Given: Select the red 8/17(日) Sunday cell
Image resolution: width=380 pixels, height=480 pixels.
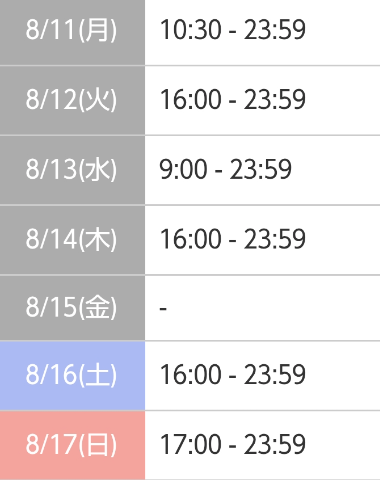Looking at the screenshot, I should click(72, 445).
